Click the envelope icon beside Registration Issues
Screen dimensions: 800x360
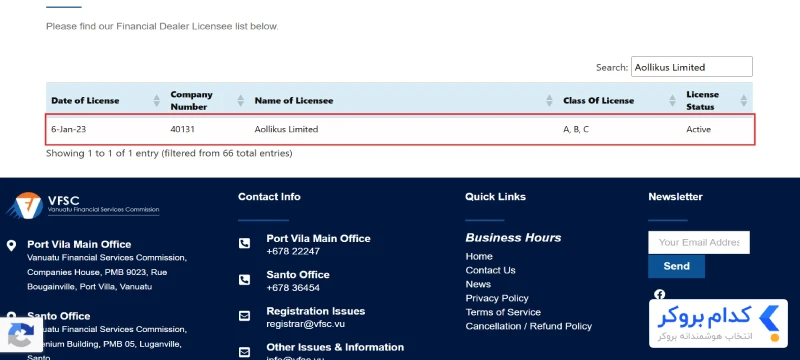click(x=244, y=316)
